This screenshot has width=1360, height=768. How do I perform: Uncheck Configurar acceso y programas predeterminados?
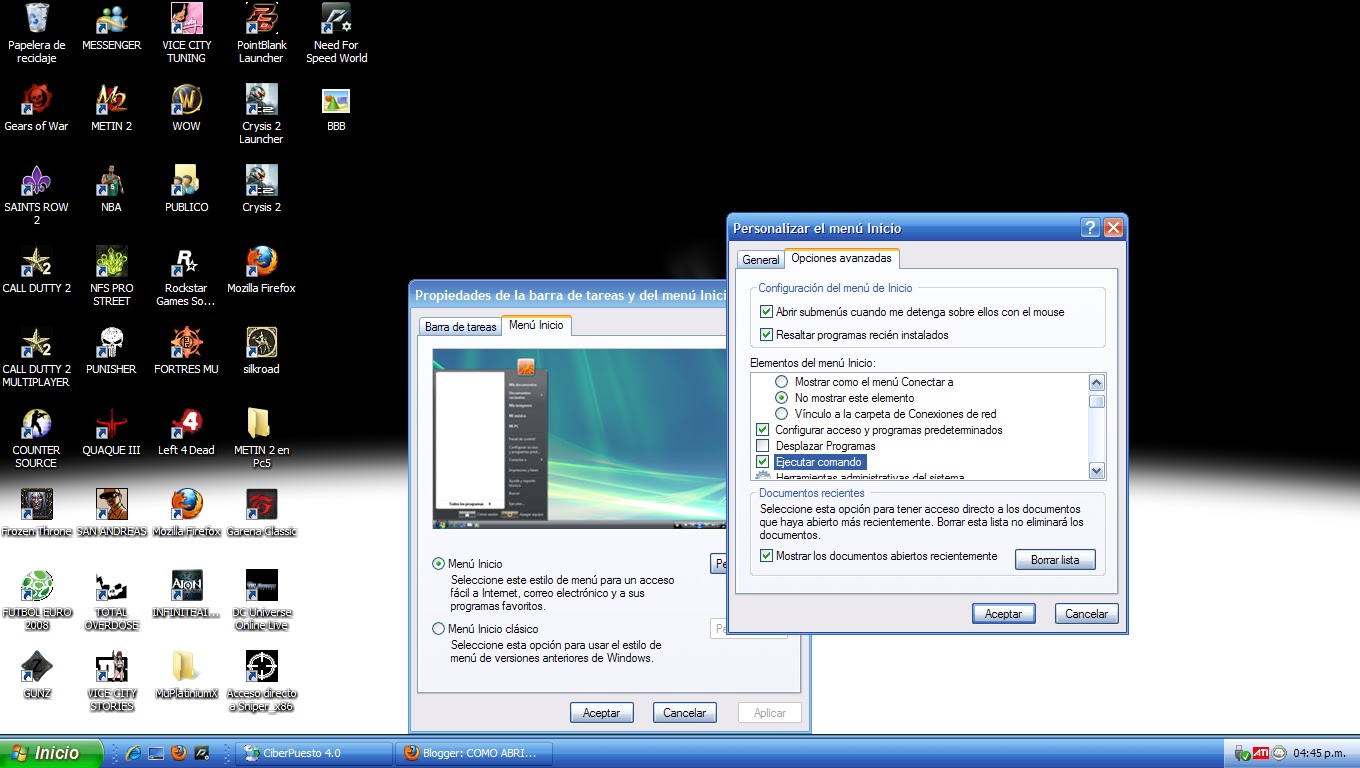tap(763, 430)
